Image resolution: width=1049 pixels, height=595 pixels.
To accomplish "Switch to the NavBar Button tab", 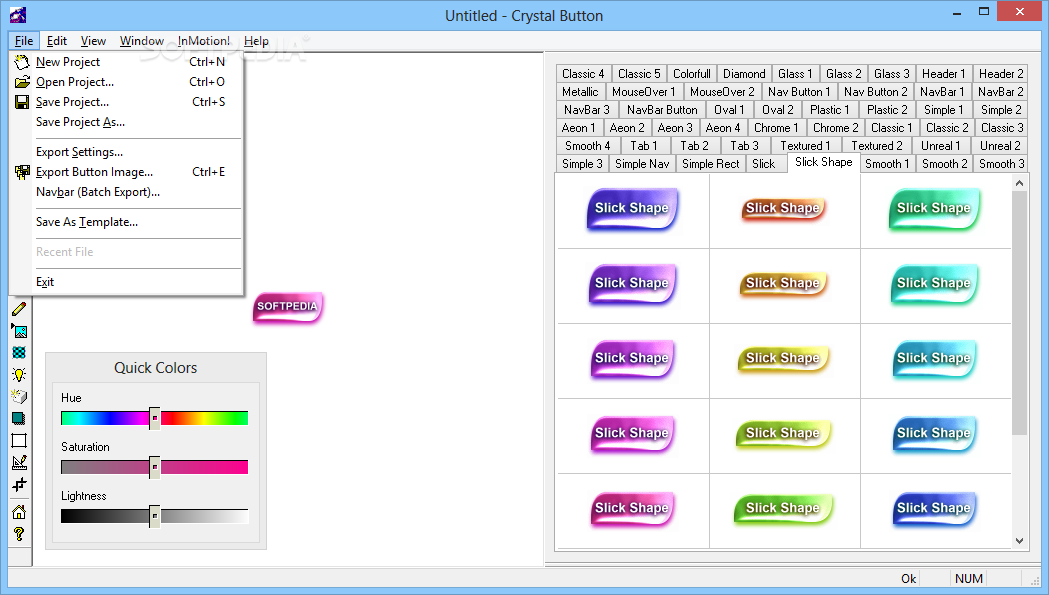I will click(662, 110).
